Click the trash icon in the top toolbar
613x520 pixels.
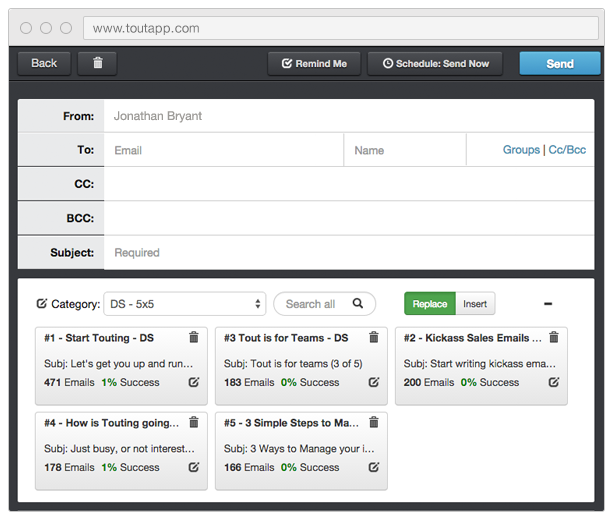(97, 63)
